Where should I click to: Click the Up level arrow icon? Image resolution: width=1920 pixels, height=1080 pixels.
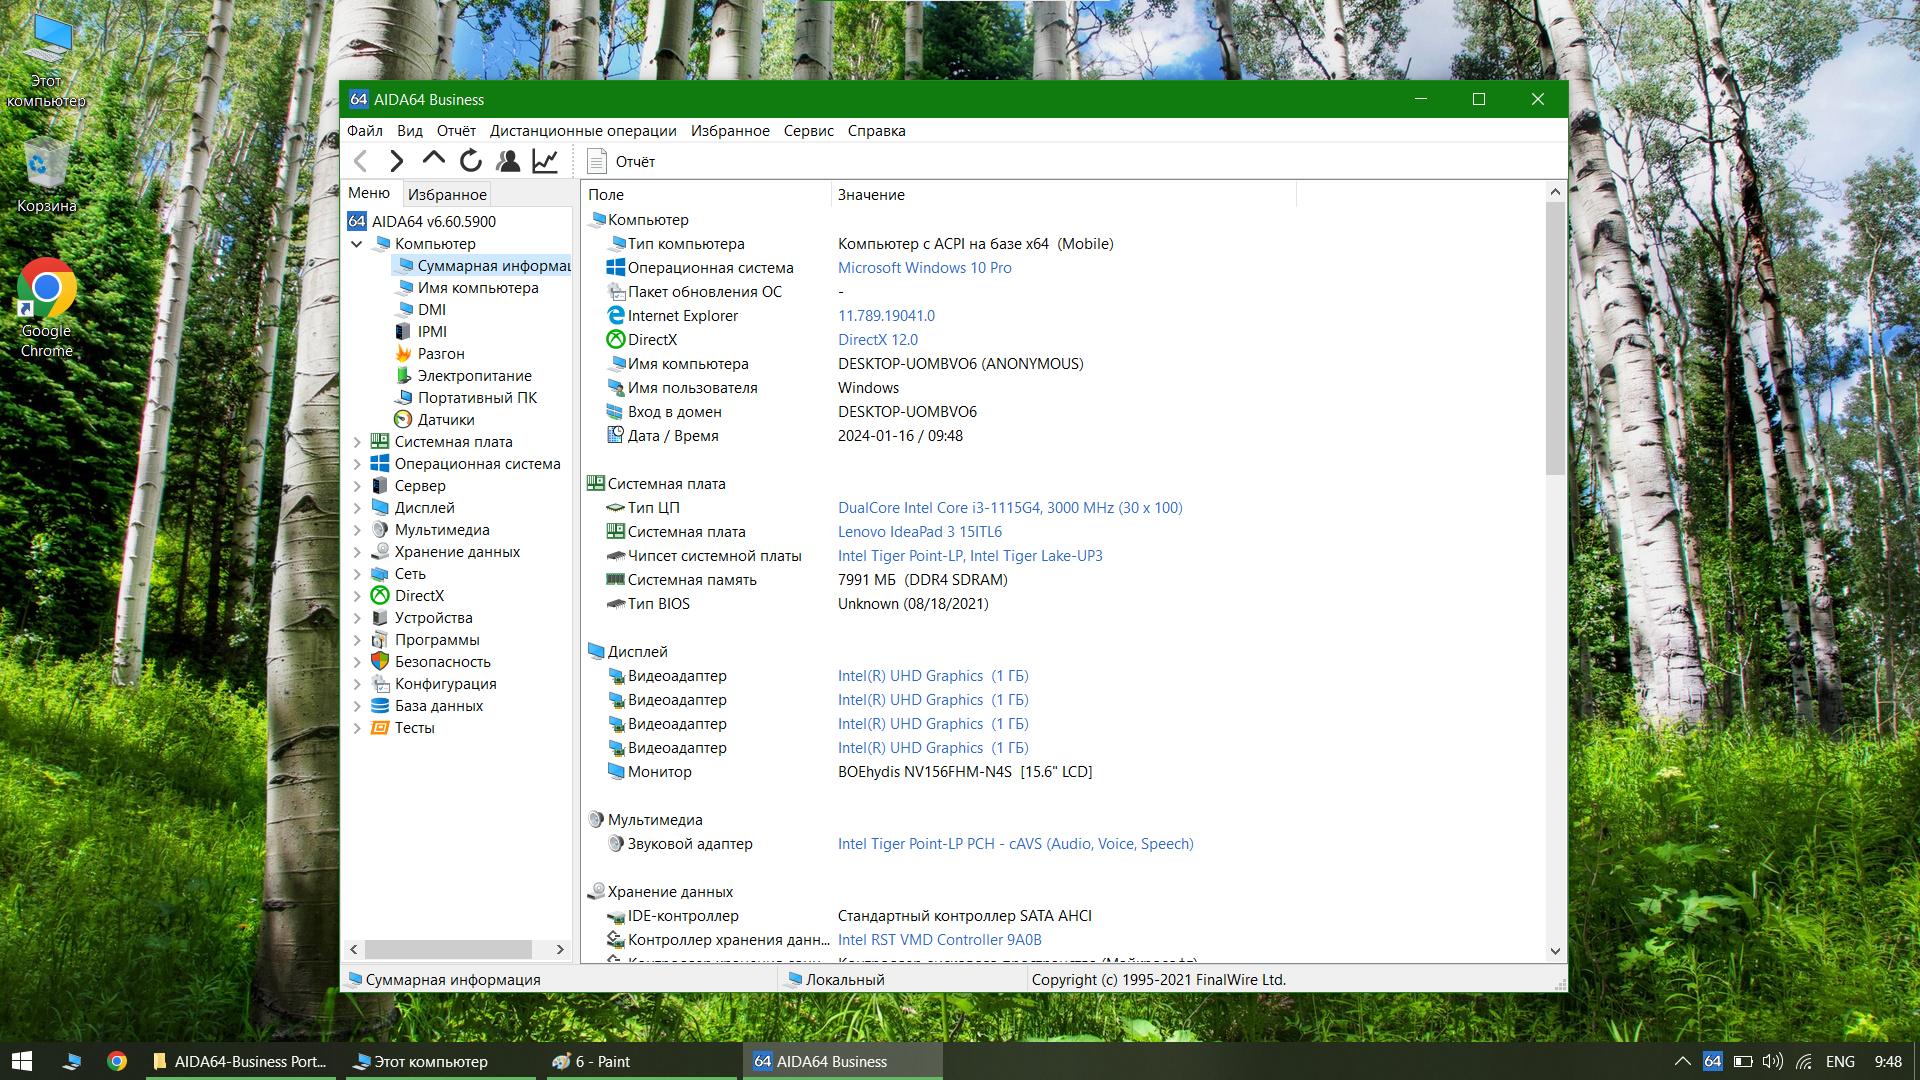[433, 160]
